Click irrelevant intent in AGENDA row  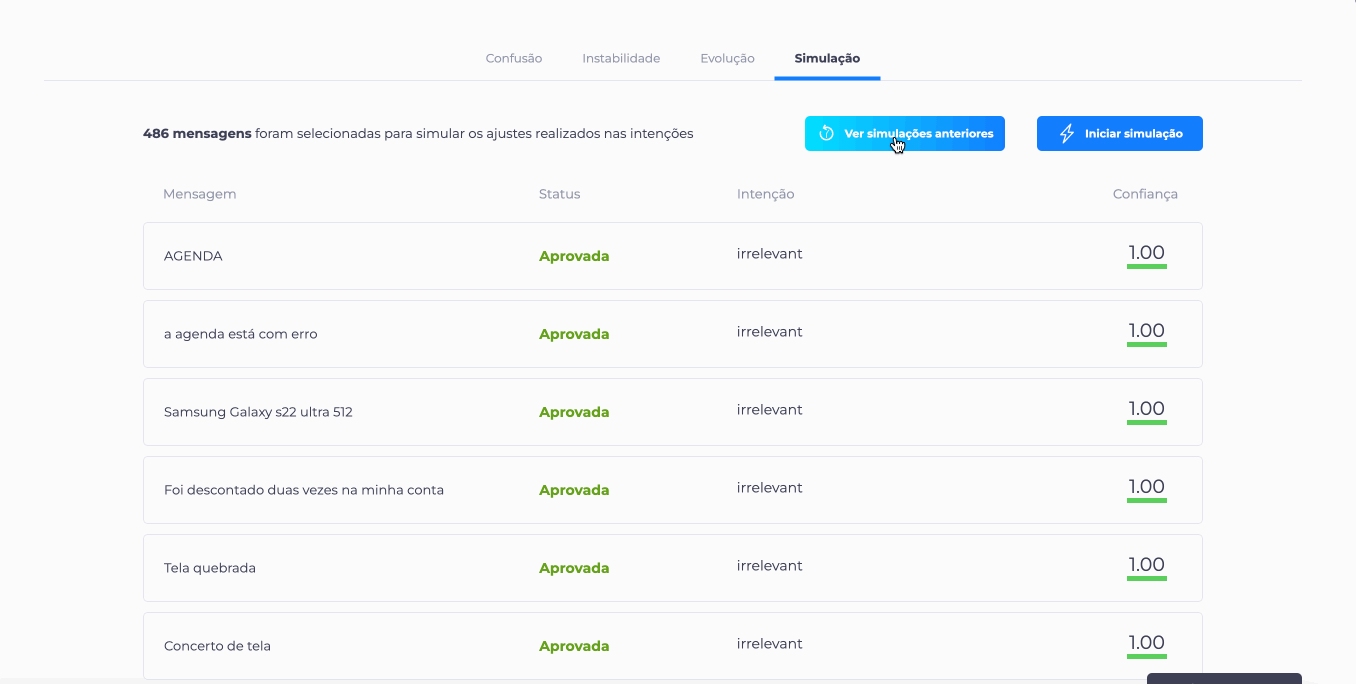tap(770, 254)
